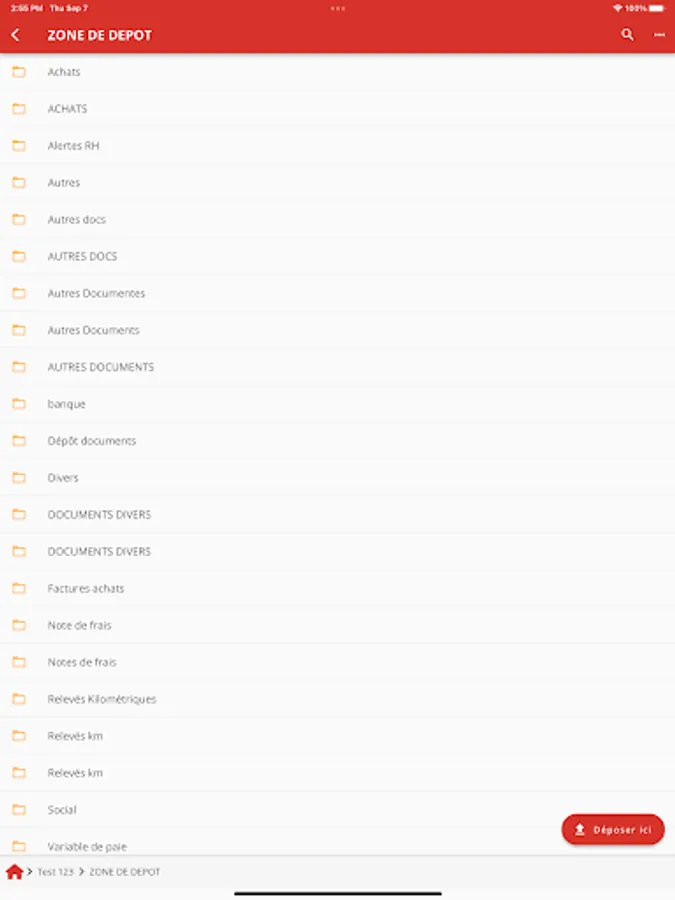Select the folder icon next to Social
This screenshot has height=900, width=675.
19,810
